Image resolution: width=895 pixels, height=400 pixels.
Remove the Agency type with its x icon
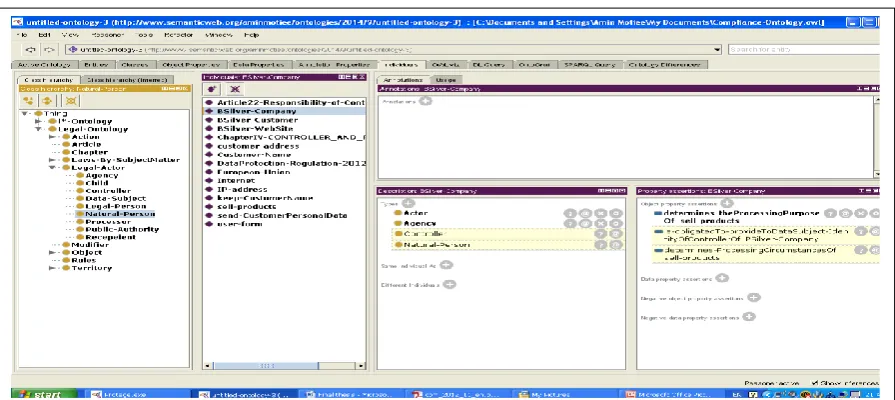tap(600, 223)
